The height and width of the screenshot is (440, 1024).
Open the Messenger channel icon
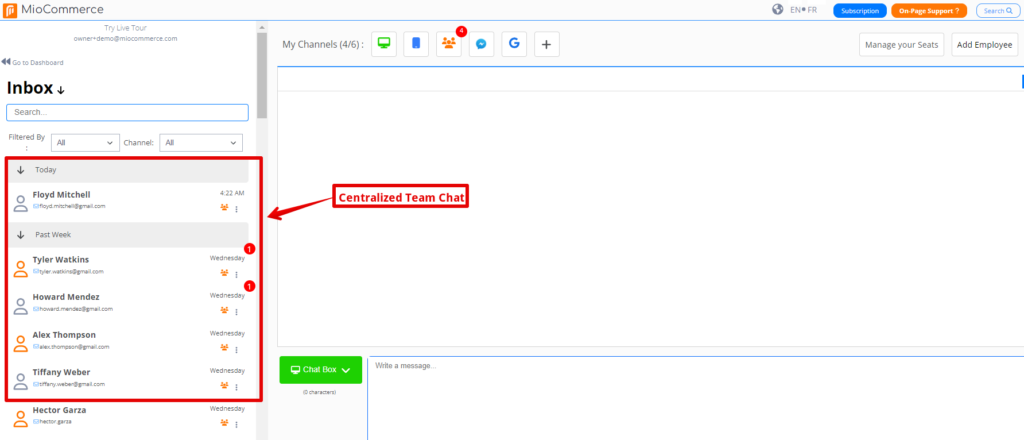[481, 44]
